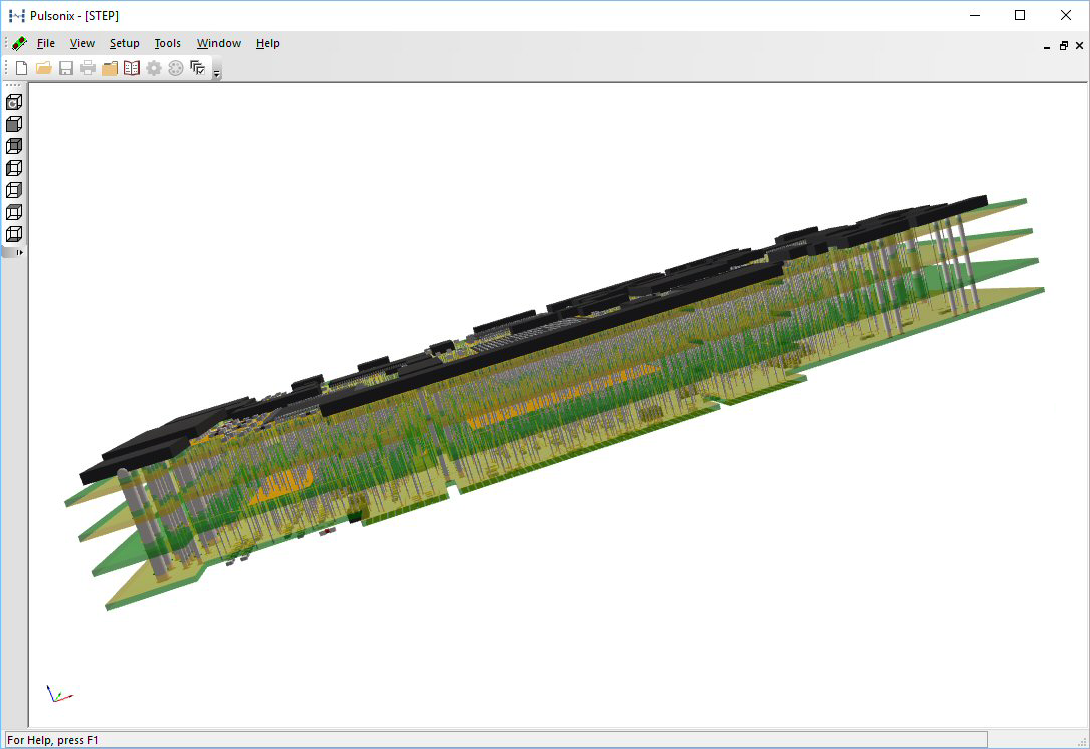Expand the main toolbar overflow options arrow

click(x=217, y=72)
